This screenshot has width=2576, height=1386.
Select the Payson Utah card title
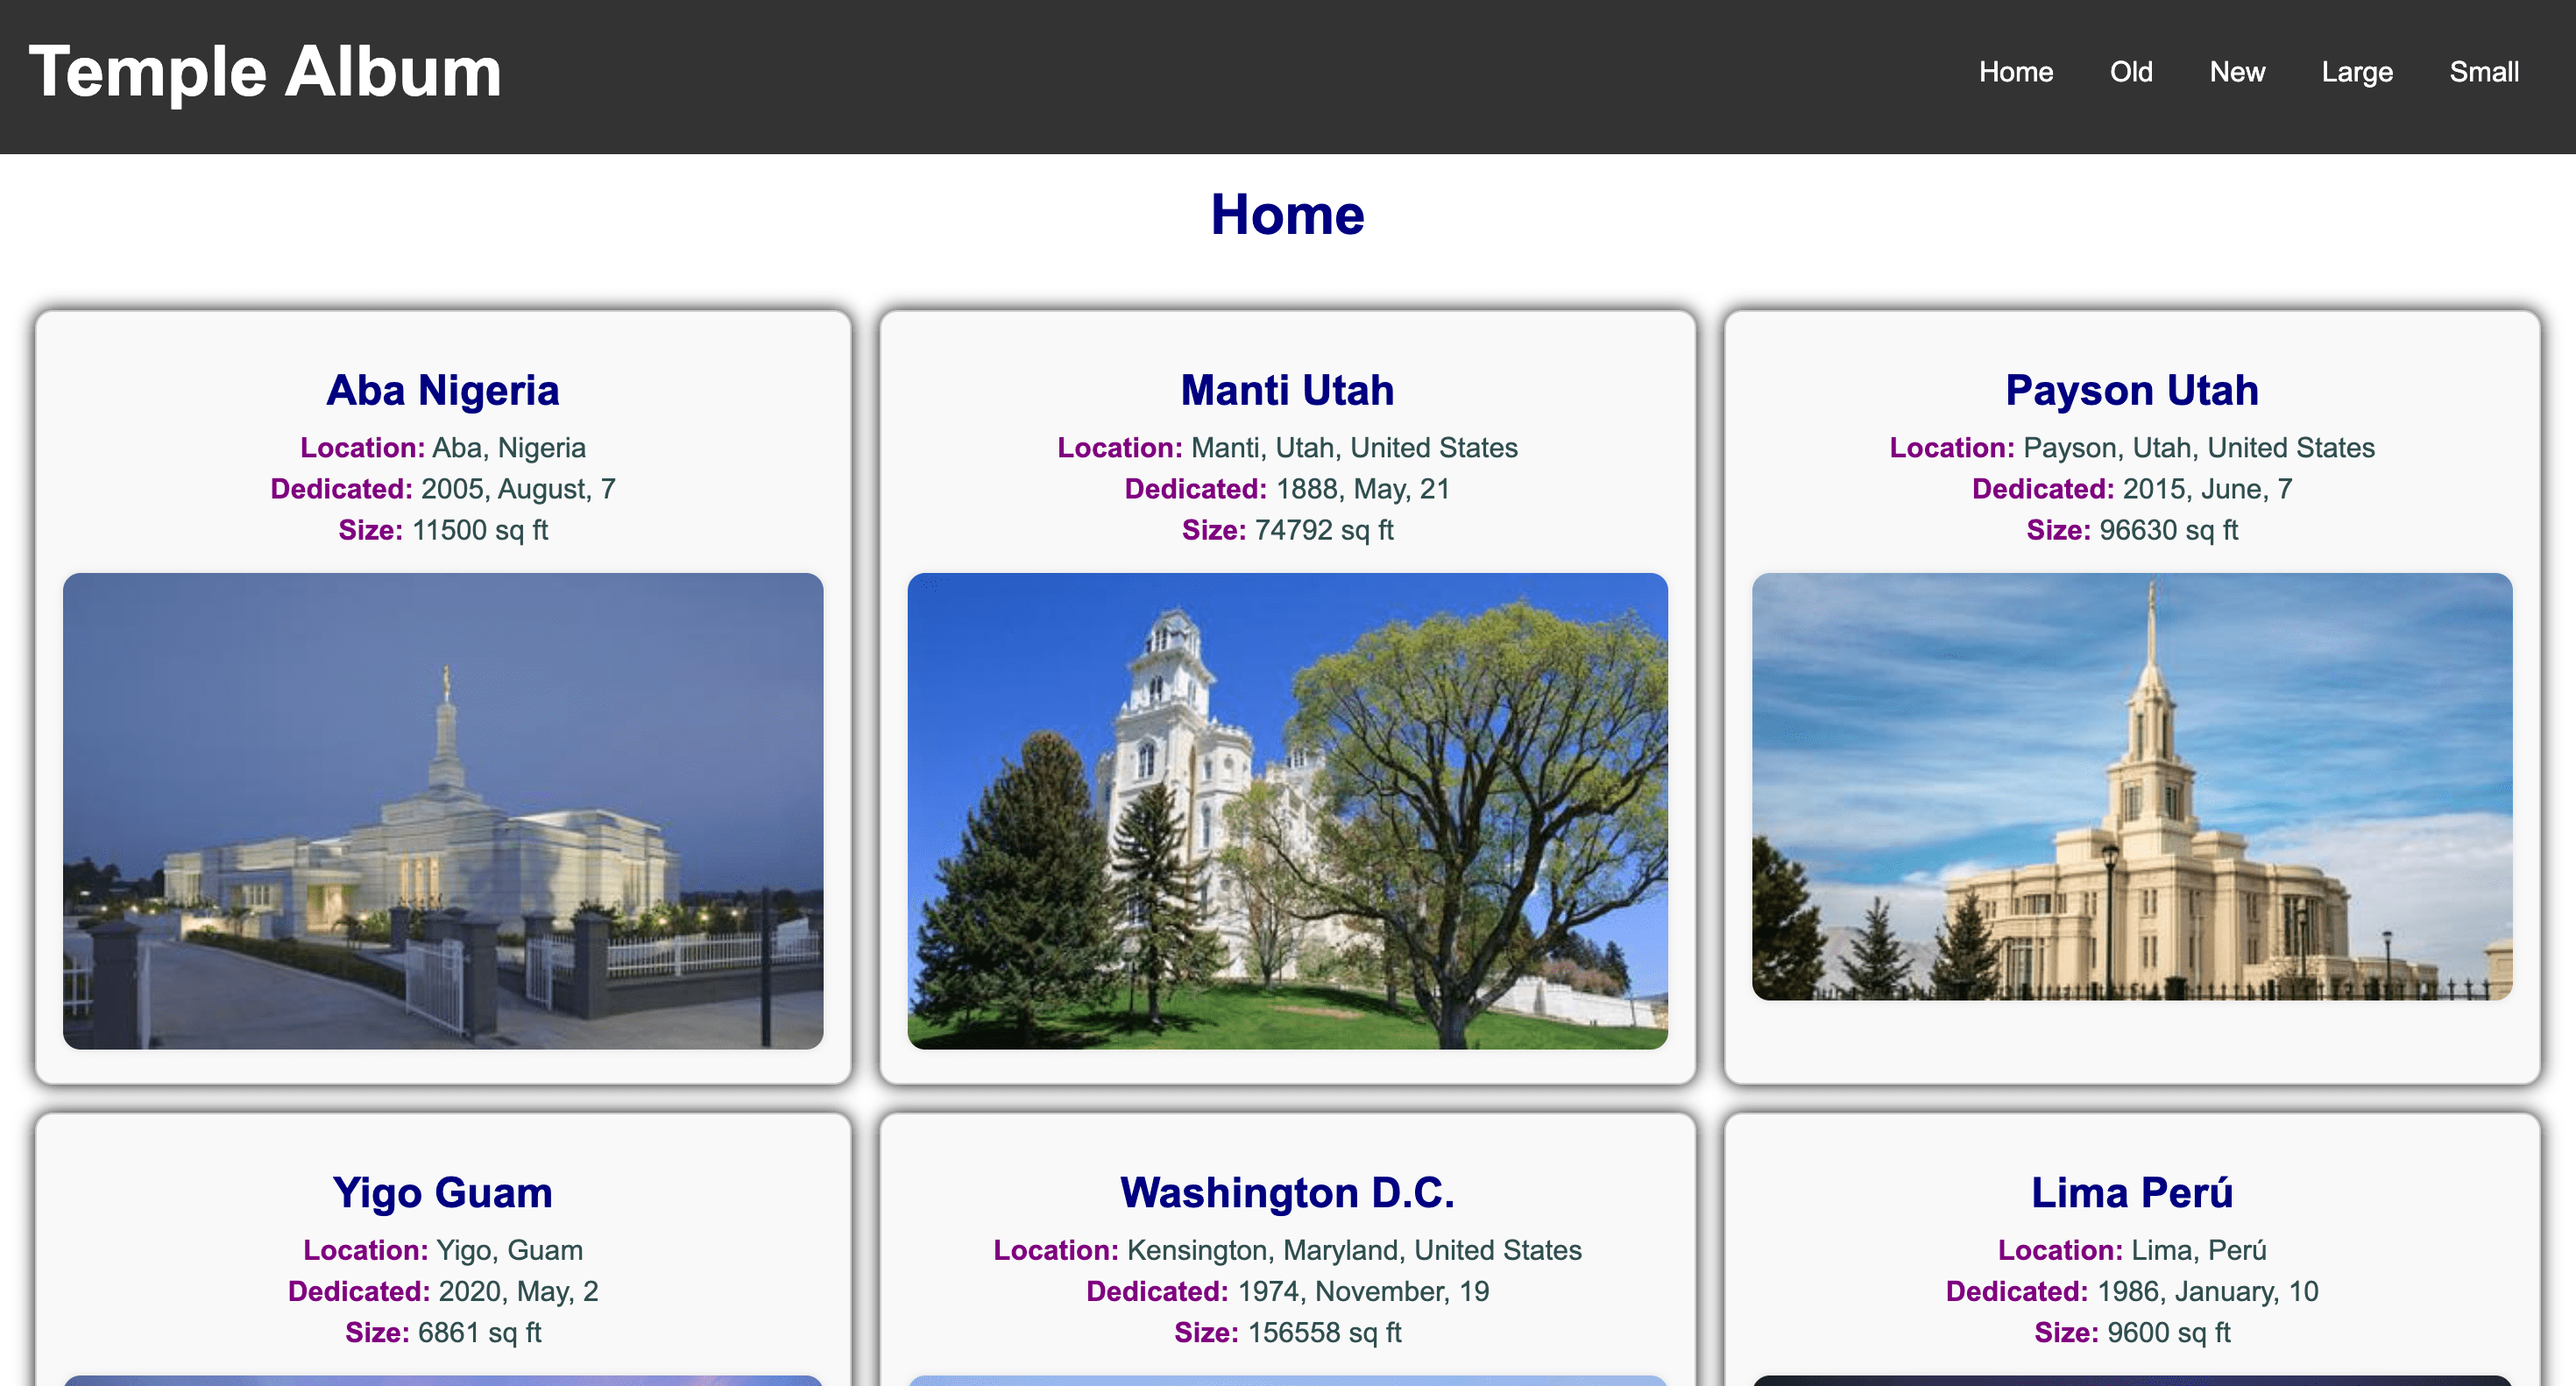[2132, 390]
